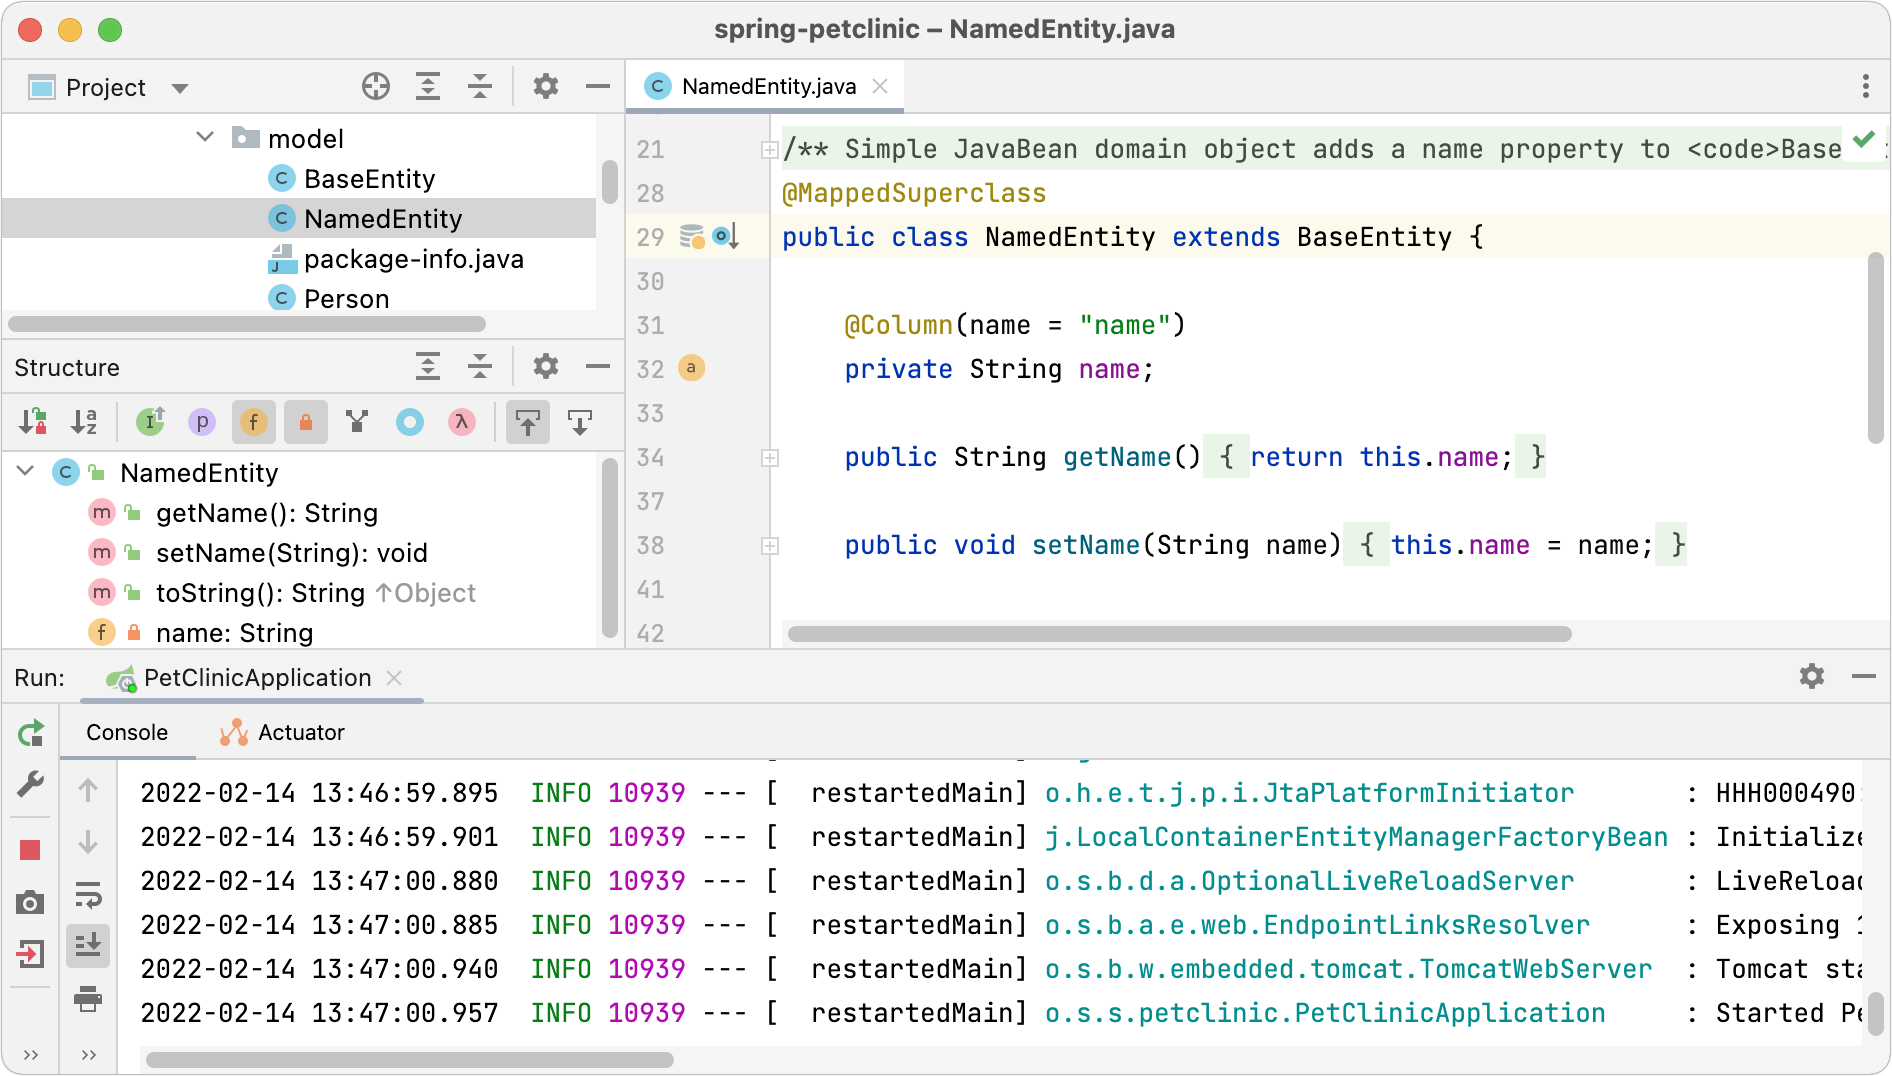
Task: Toggle group methods by defining type
Action: (x=357, y=422)
